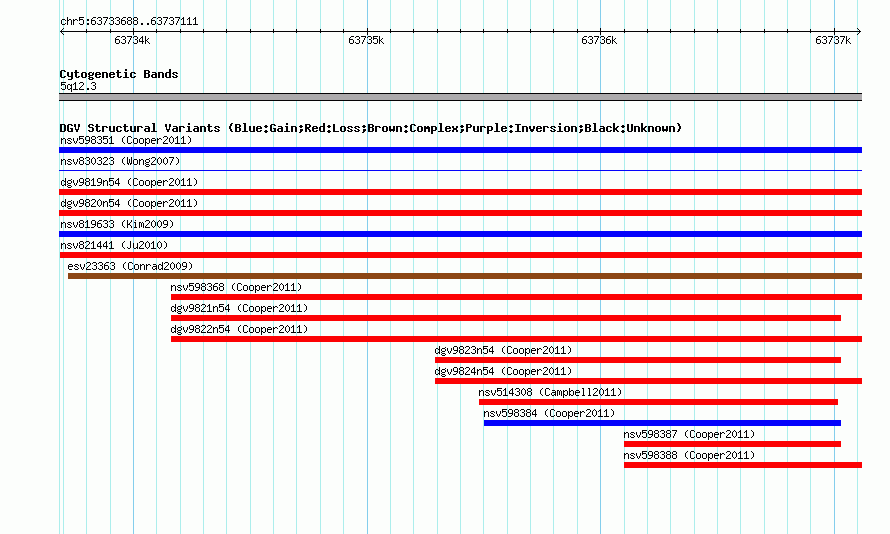Click the dgv9822n54 (Cooper2011) label
The height and width of the screenshot is (534, 890).
[239, 329]
